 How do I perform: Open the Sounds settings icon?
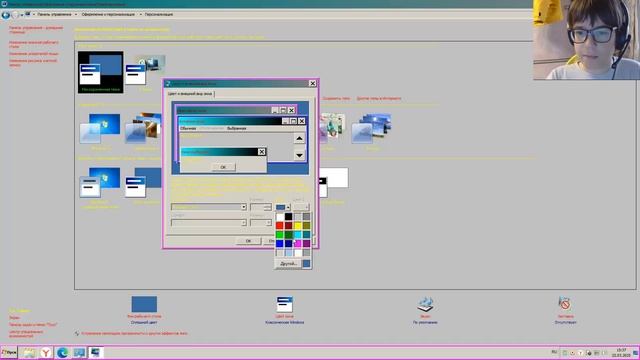click(x=425, y=304)
